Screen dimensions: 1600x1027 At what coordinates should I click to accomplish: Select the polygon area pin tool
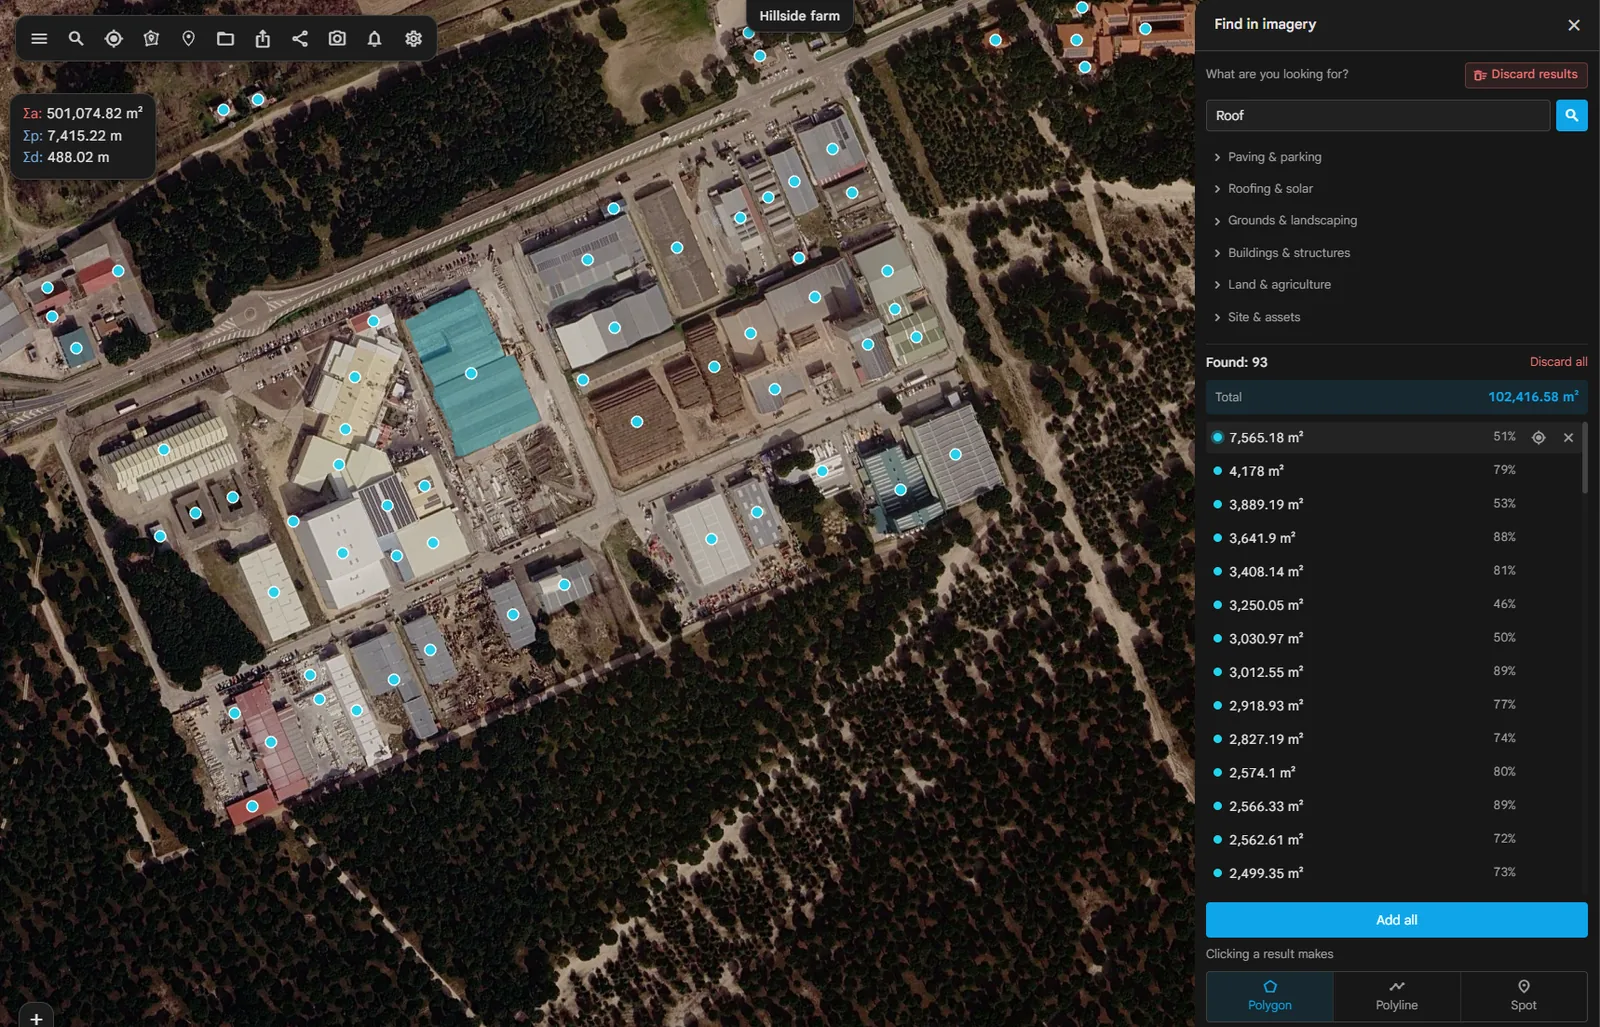pyautogui.click(x=151, y=38)
